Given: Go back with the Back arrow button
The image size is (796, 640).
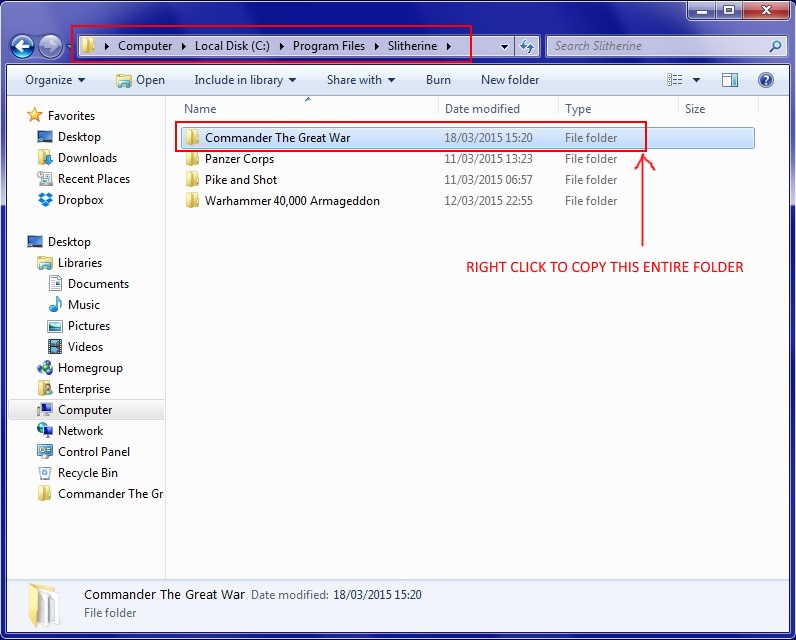Looking at the screenshot, I should [x=22, y=47].
